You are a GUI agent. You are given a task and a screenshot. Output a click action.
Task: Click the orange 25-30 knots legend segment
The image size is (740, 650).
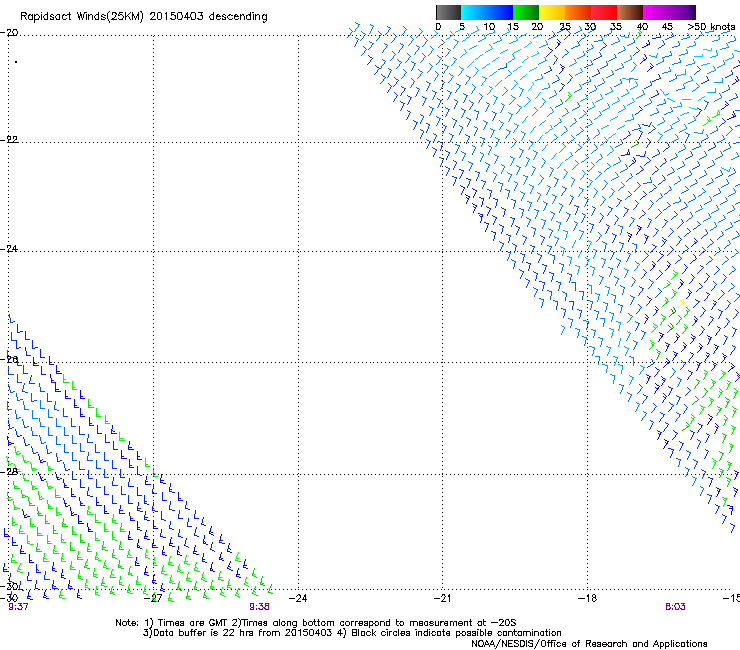(578, 12)
